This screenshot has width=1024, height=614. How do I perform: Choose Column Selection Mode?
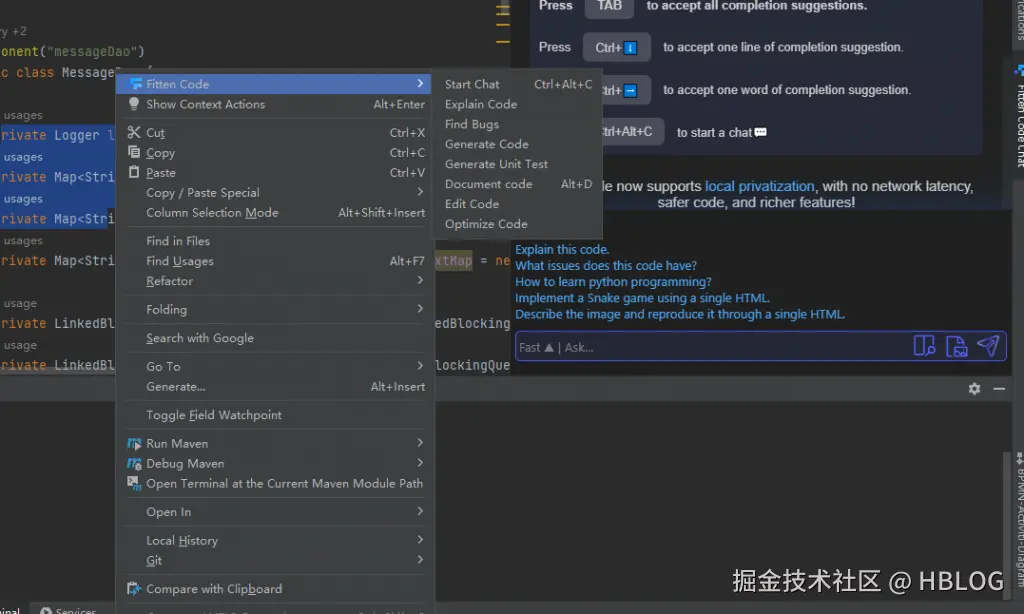click(275, 212)
